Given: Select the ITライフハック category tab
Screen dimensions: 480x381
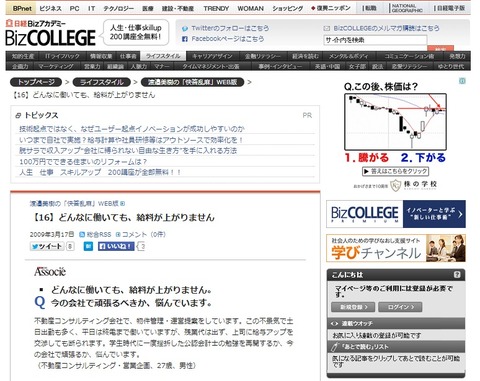Looking at the screenshot, I should pyautogui.click(x=62, y=56).
